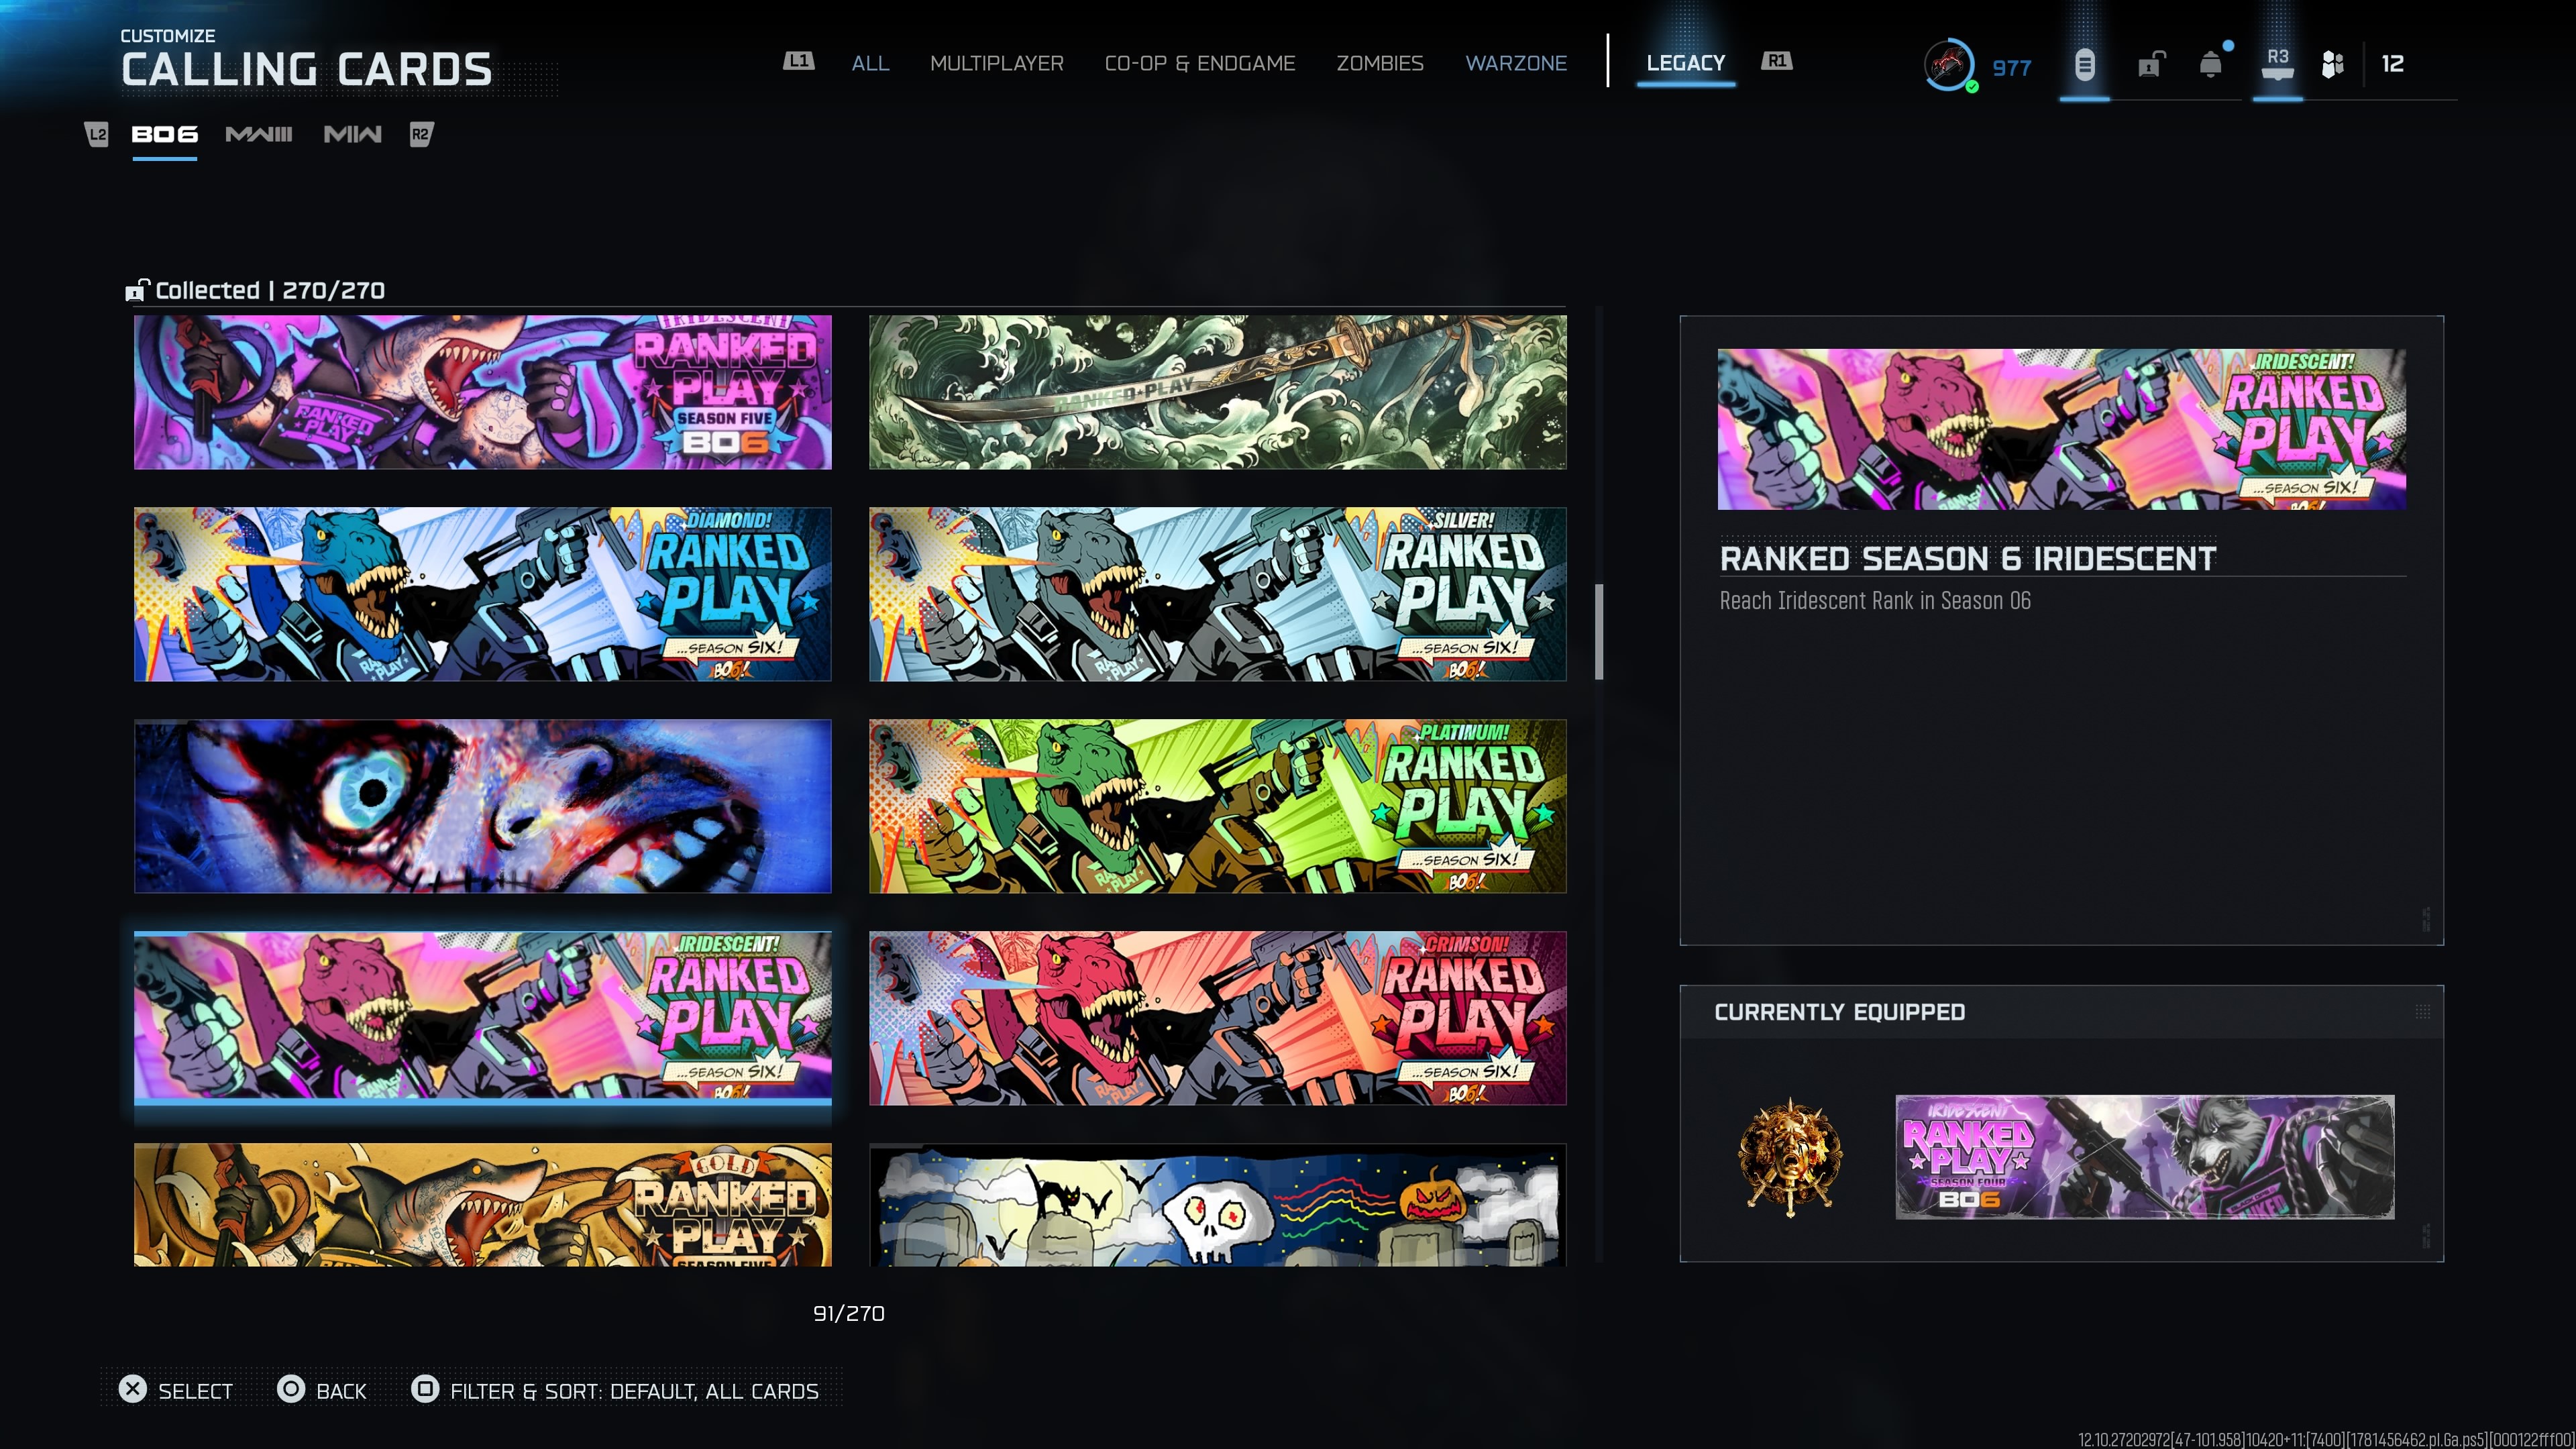The width and height of the screenshot is (2576, 1449).
Task: Click the calling card list scrollbar handle
Action: pyautogui.click(x=1599, y=632)
